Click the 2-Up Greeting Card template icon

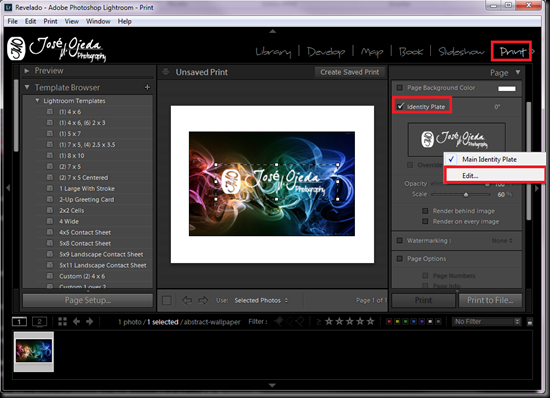pyautogui.click(x=50, y=199)
